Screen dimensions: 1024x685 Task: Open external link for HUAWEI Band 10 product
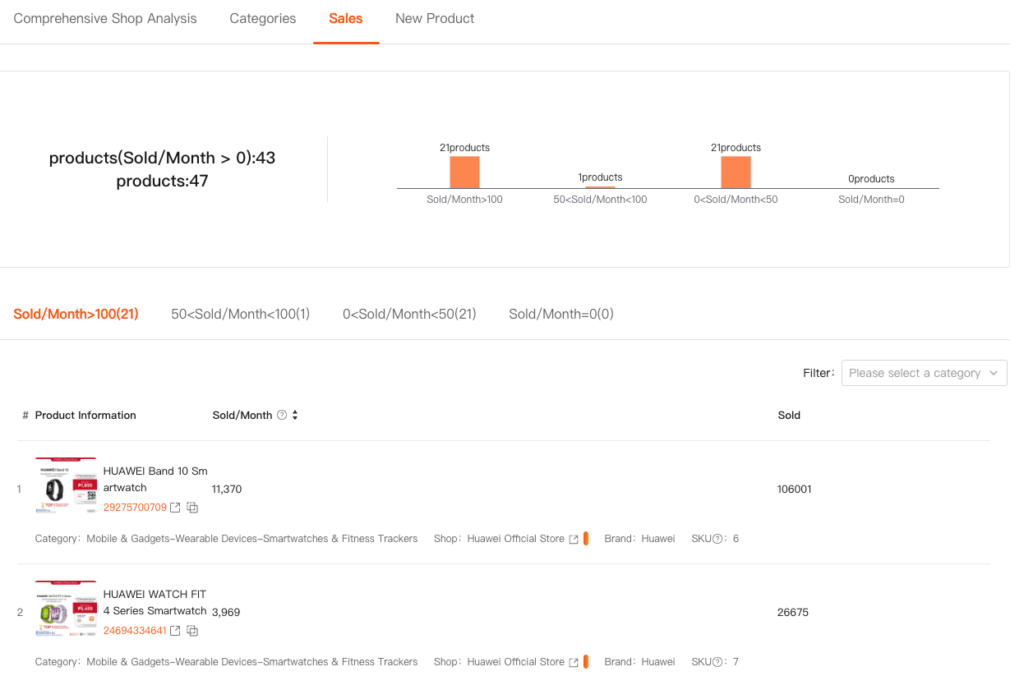pos(176,508)
